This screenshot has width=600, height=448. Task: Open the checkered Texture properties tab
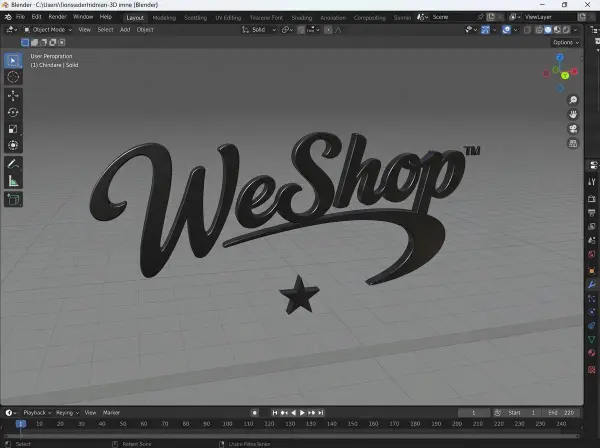tap(592, 369)
